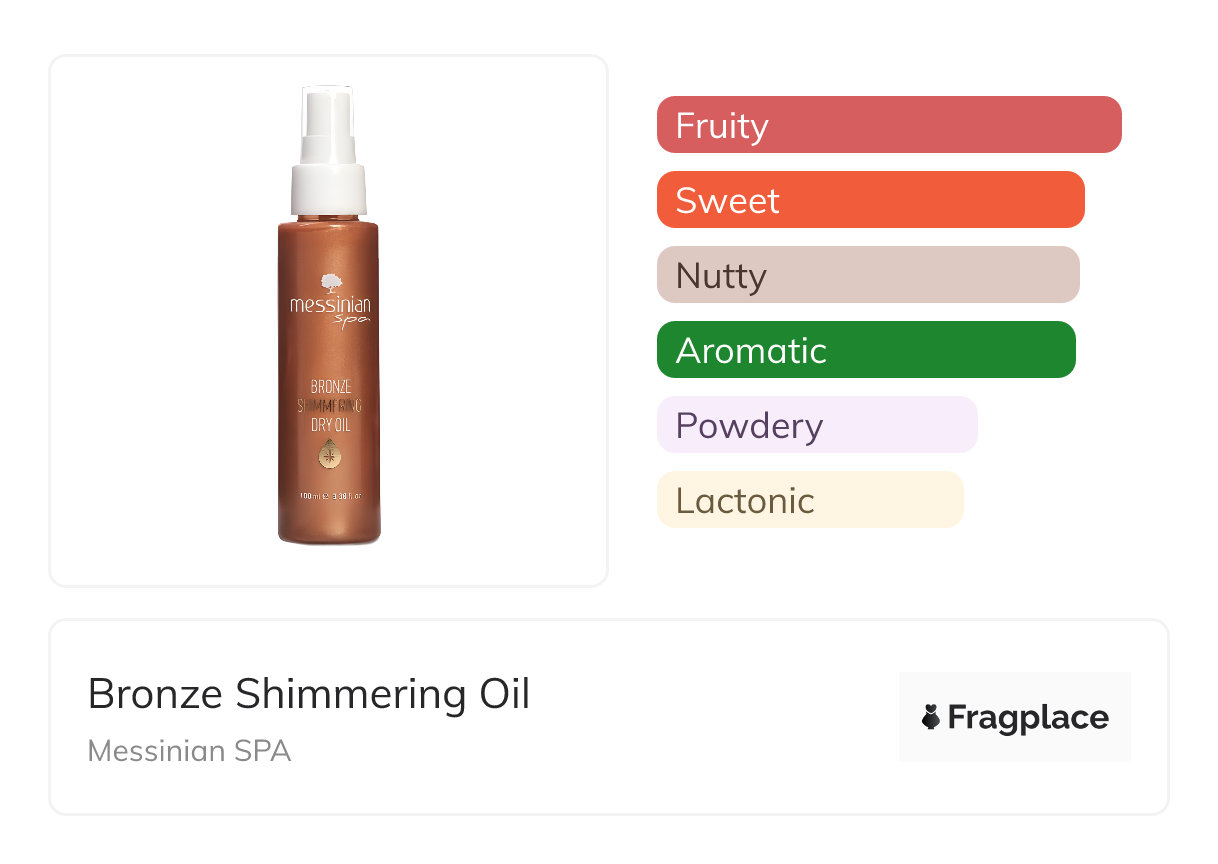The image size is (1218, 864).
Task: Click the white spray pump cap
Action: (x=329, y=190)
